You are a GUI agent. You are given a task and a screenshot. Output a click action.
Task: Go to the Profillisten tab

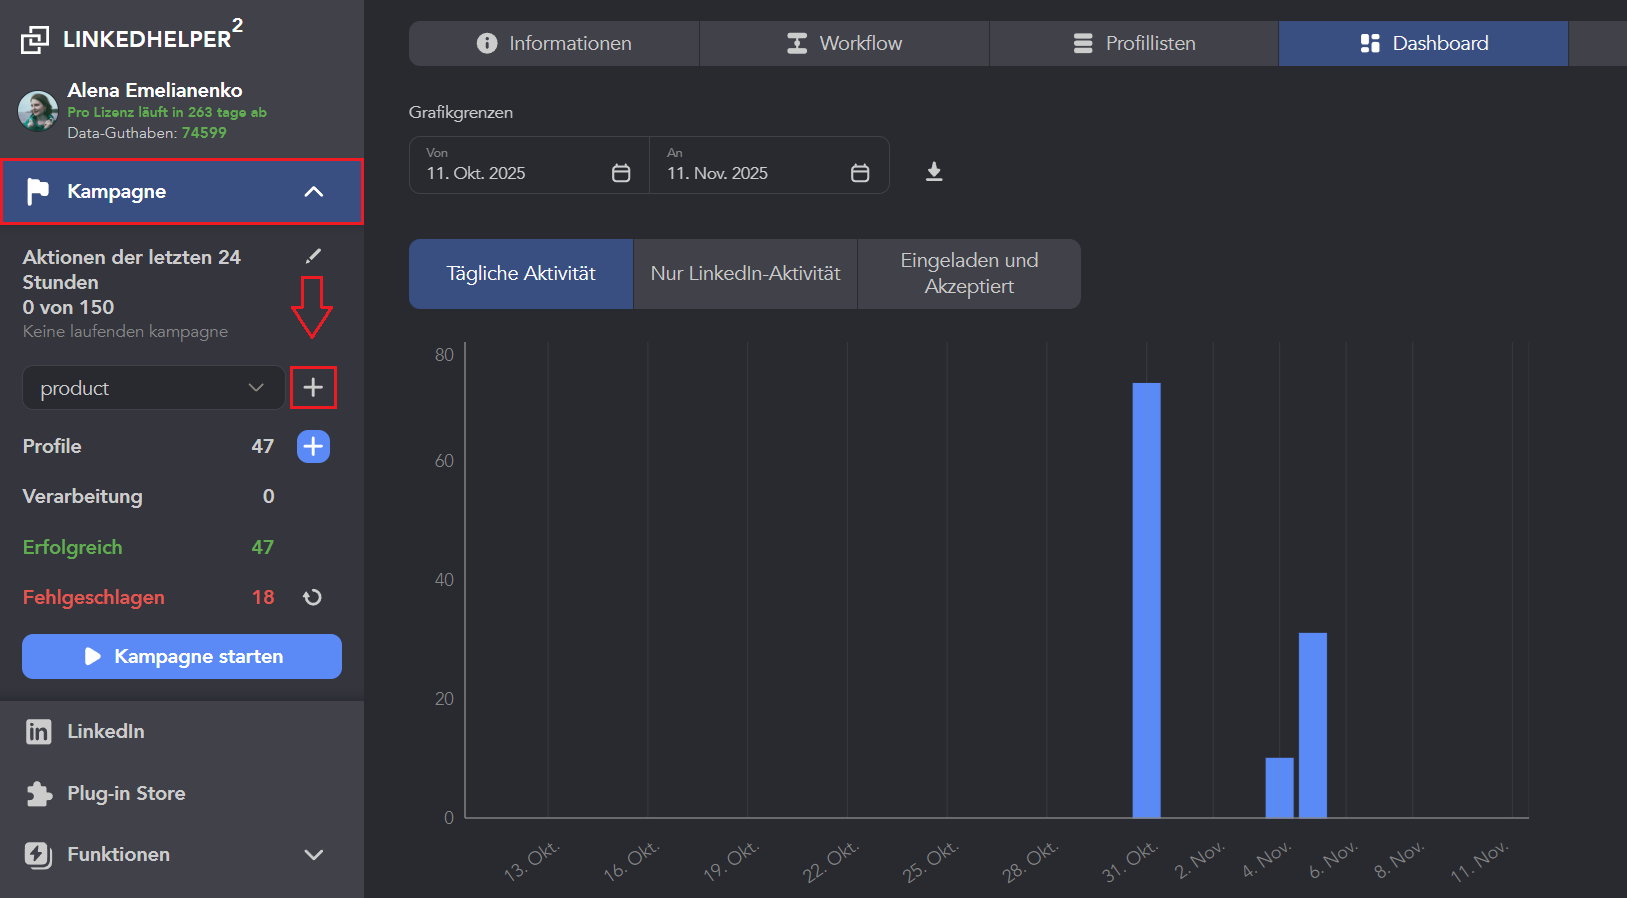tap(1134, 44)
